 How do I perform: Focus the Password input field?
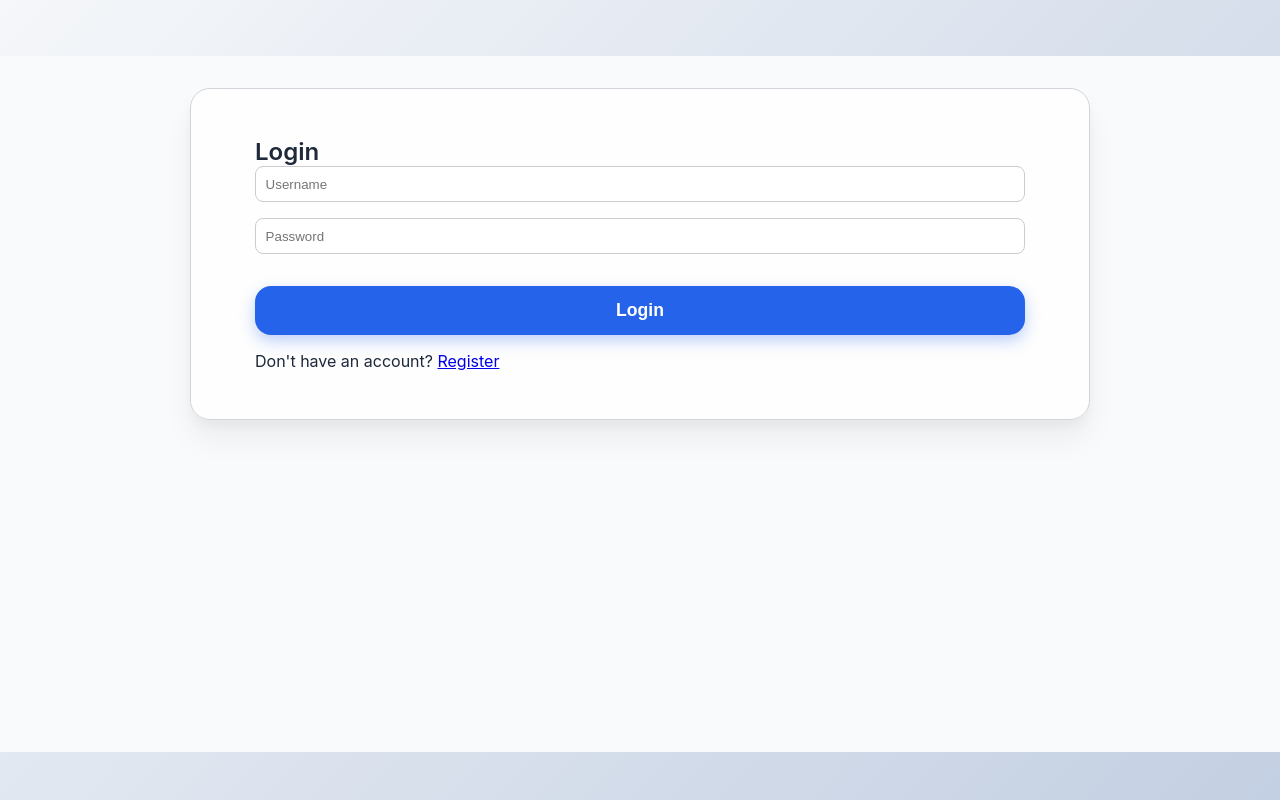click(640, 236)
